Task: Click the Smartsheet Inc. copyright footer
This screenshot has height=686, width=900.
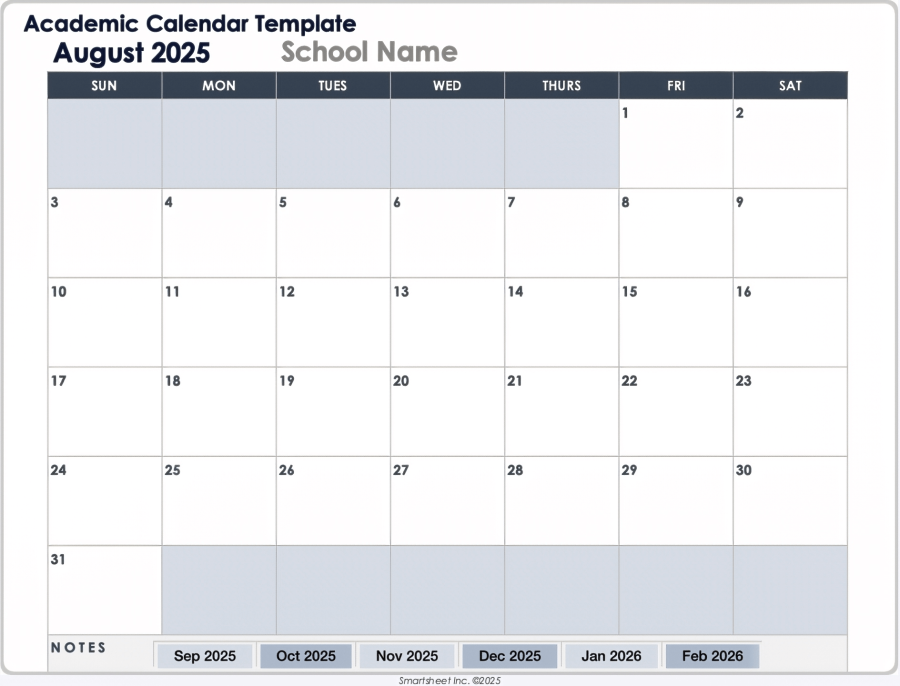Action: coord(449,680)
